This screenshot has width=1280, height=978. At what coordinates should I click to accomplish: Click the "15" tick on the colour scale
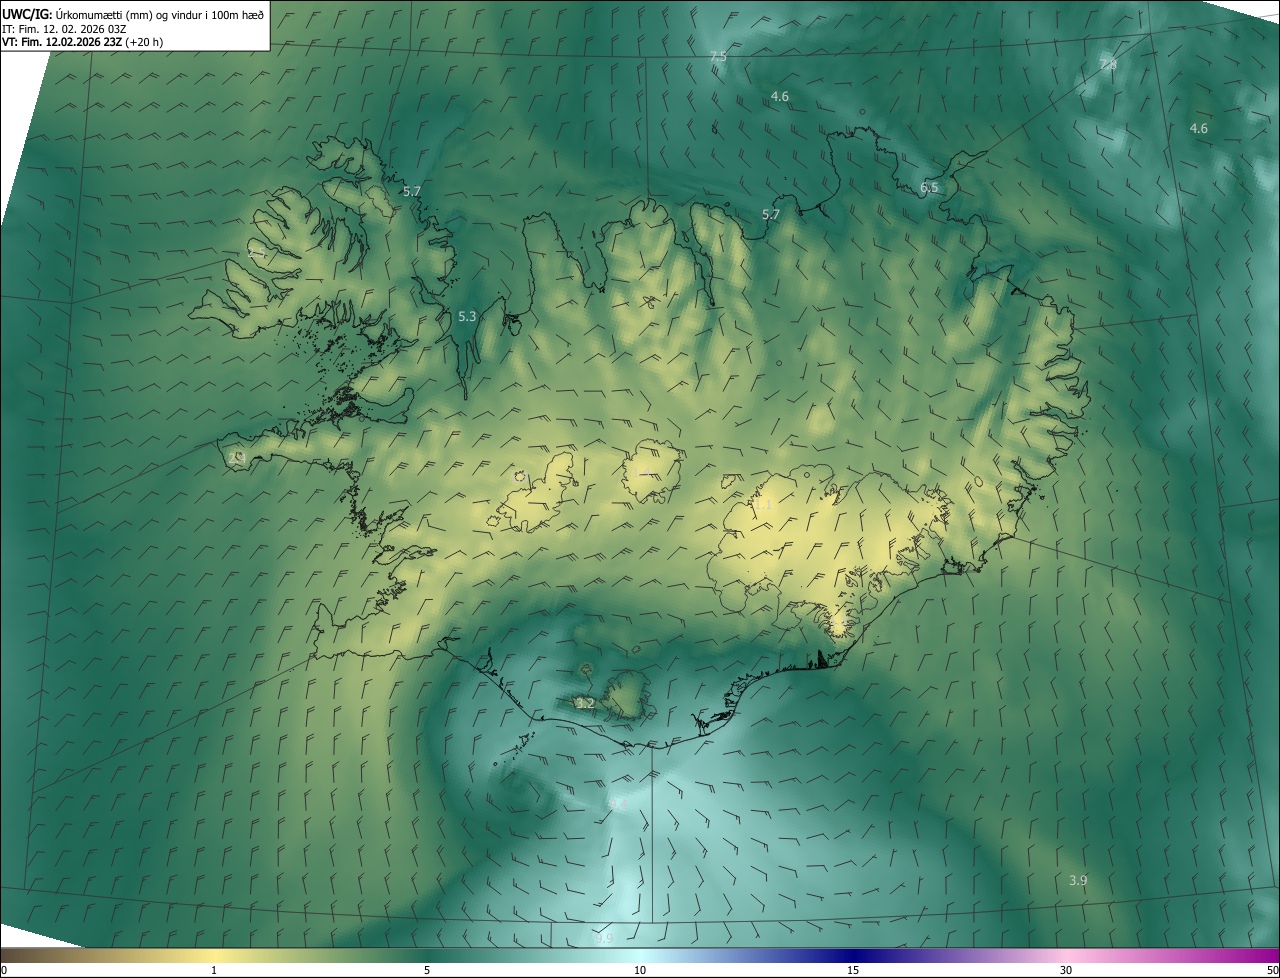click(853, 970)
